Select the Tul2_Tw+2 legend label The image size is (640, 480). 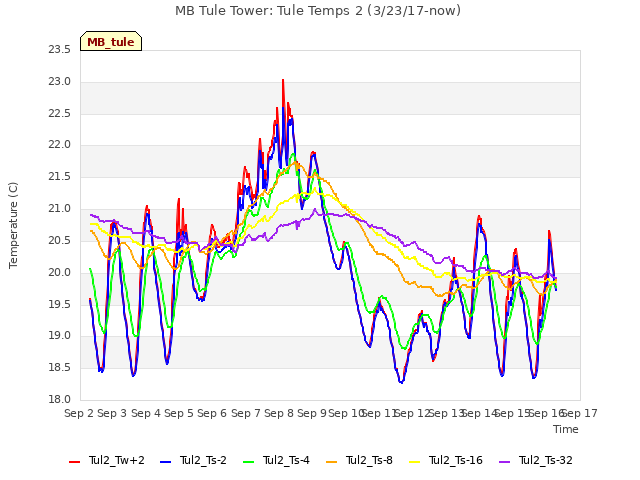coord(117,460)
